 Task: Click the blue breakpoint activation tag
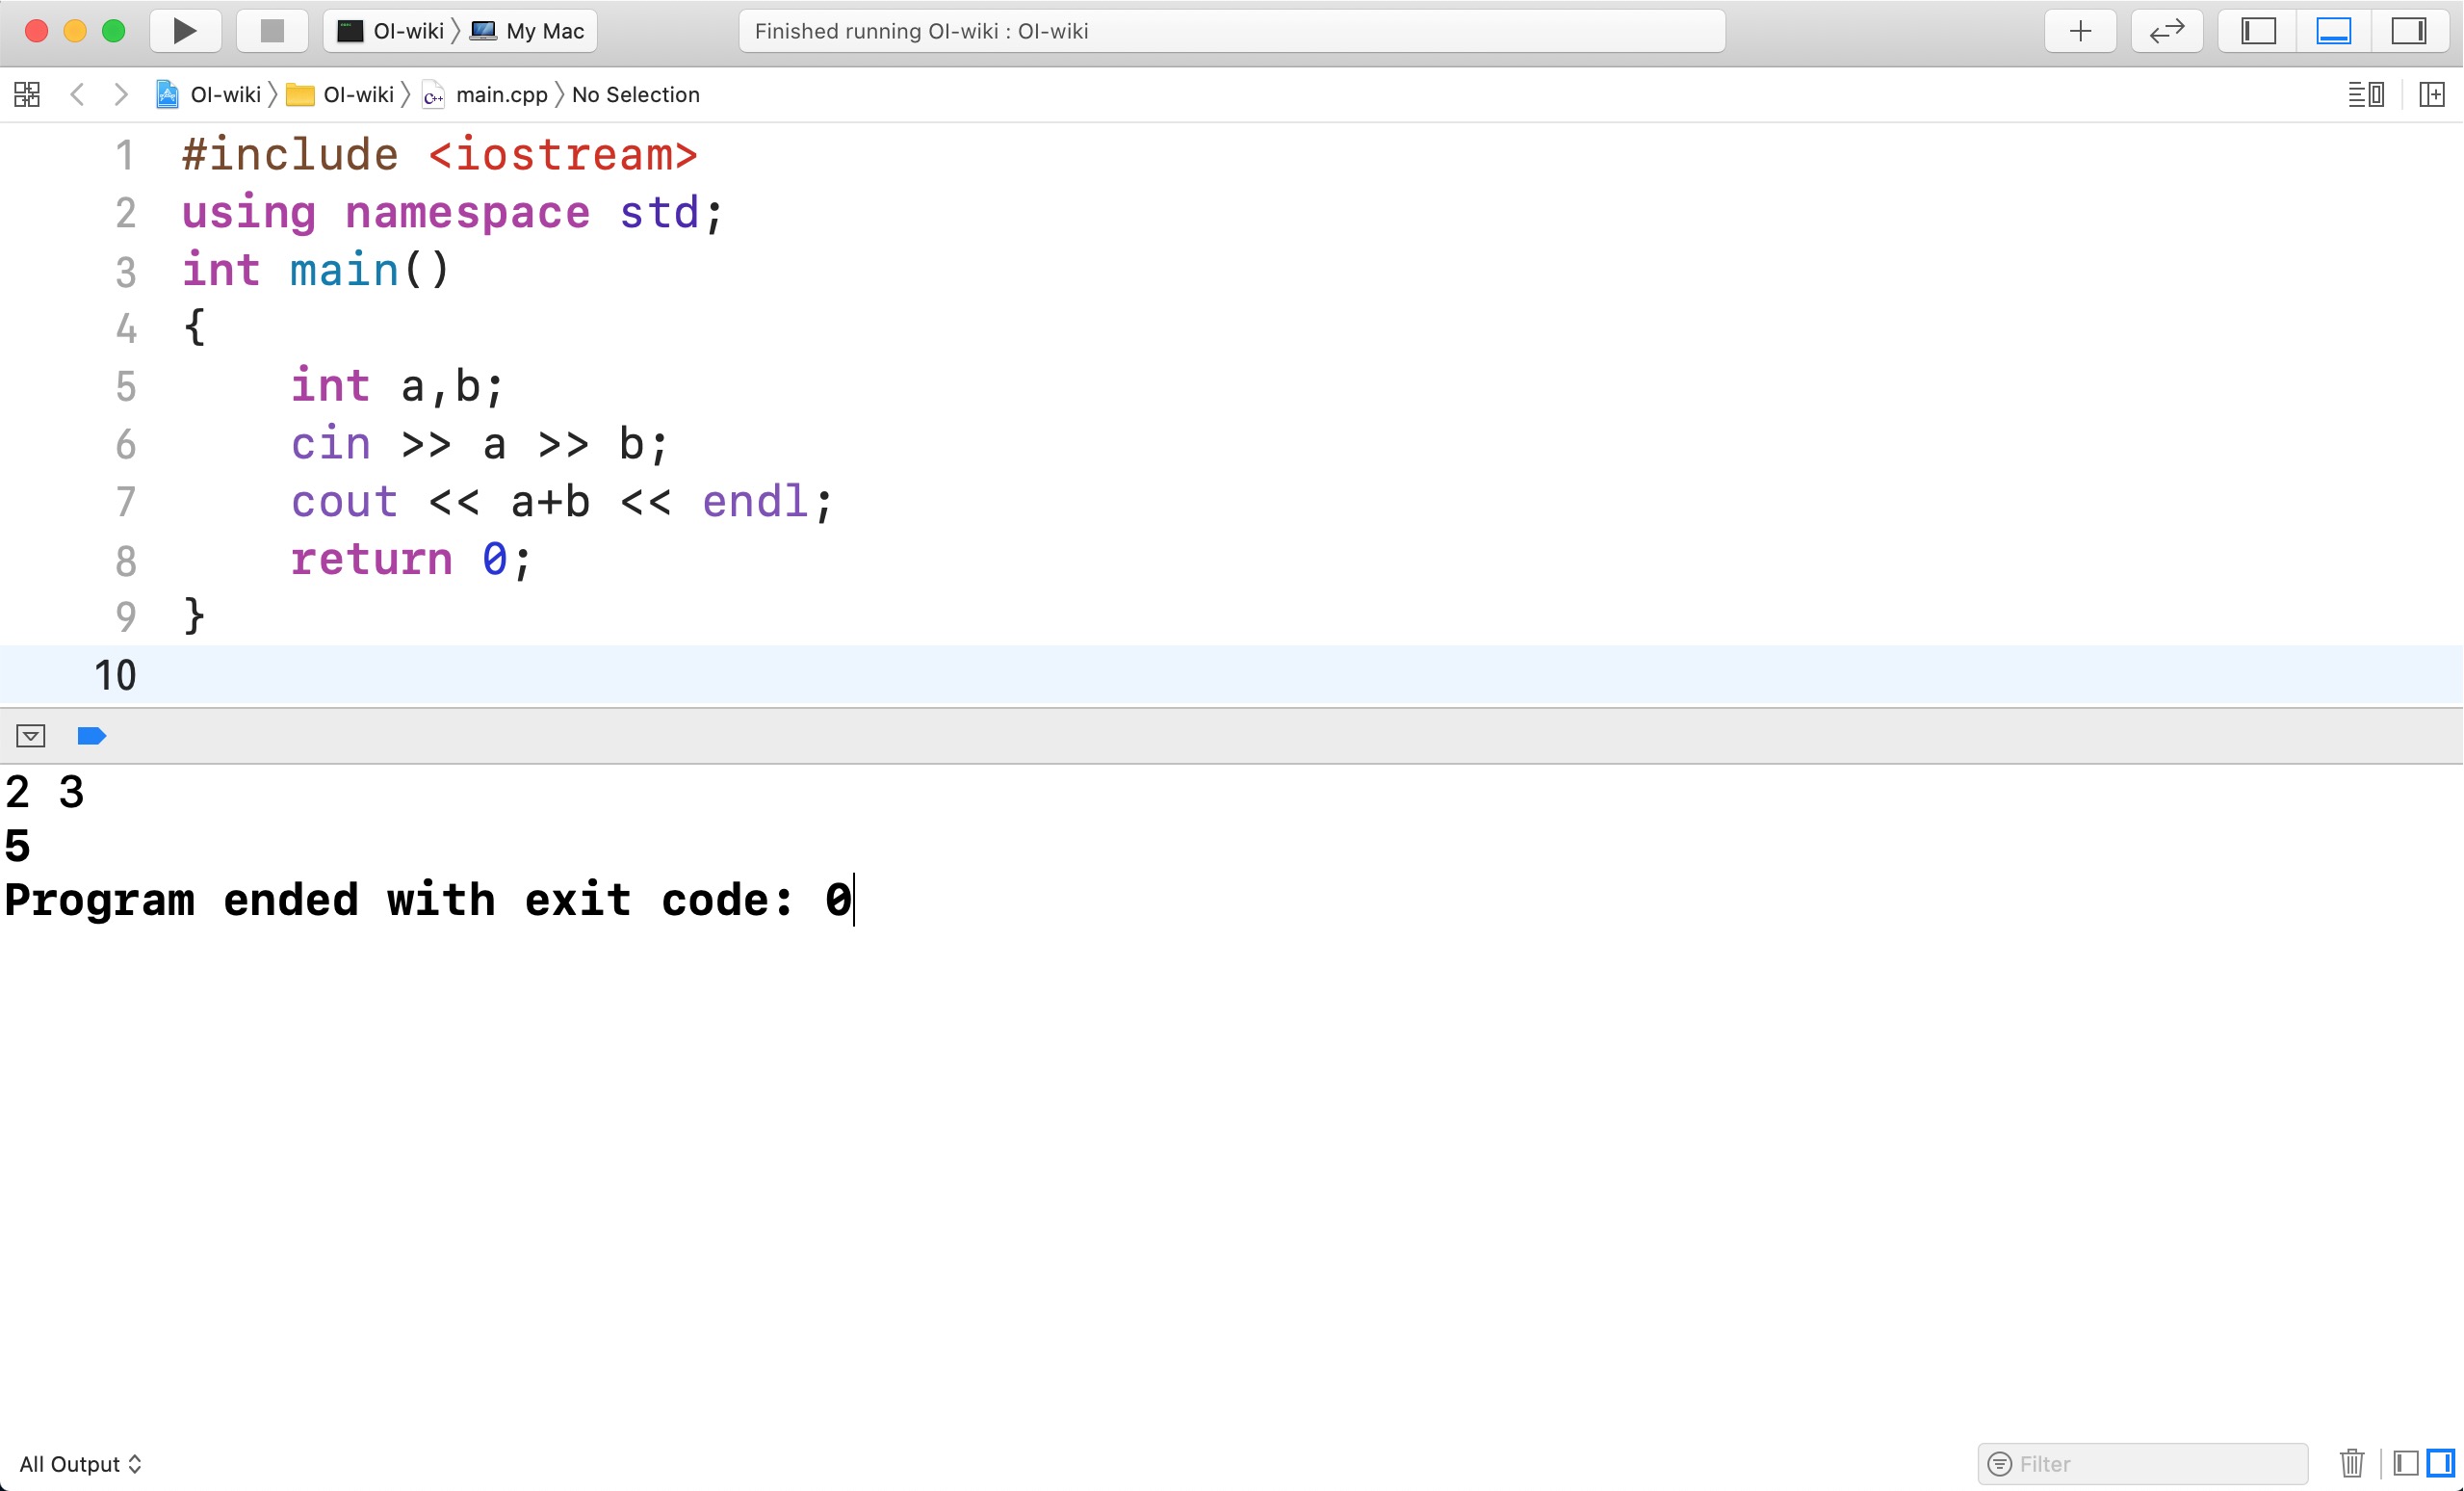point(91,736)
